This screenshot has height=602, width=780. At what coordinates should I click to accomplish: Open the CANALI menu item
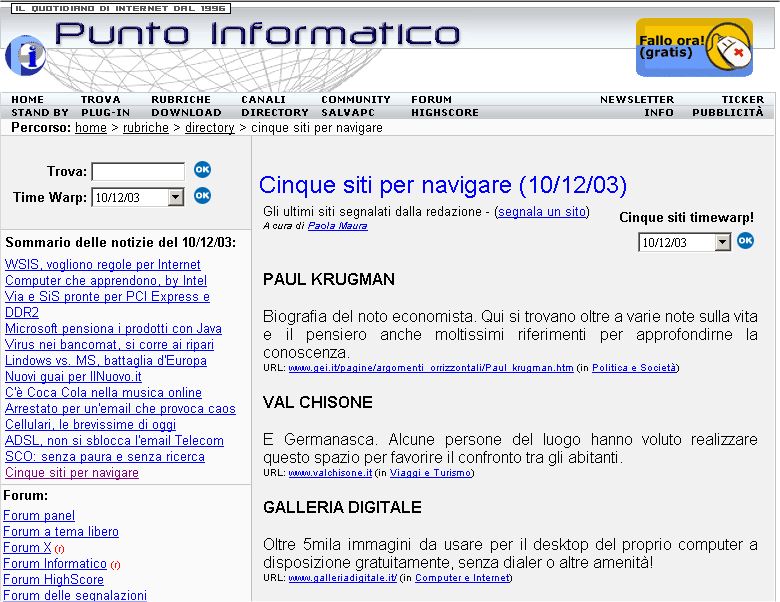tap(264, 100)
